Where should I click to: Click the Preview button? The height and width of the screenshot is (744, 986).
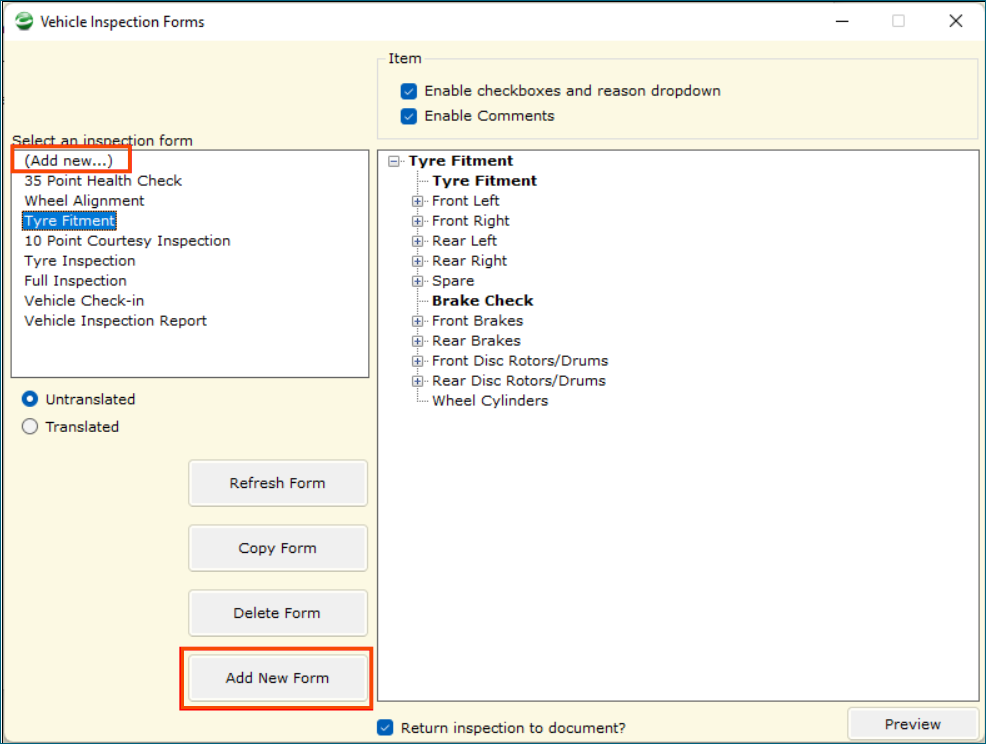(912, 725)
